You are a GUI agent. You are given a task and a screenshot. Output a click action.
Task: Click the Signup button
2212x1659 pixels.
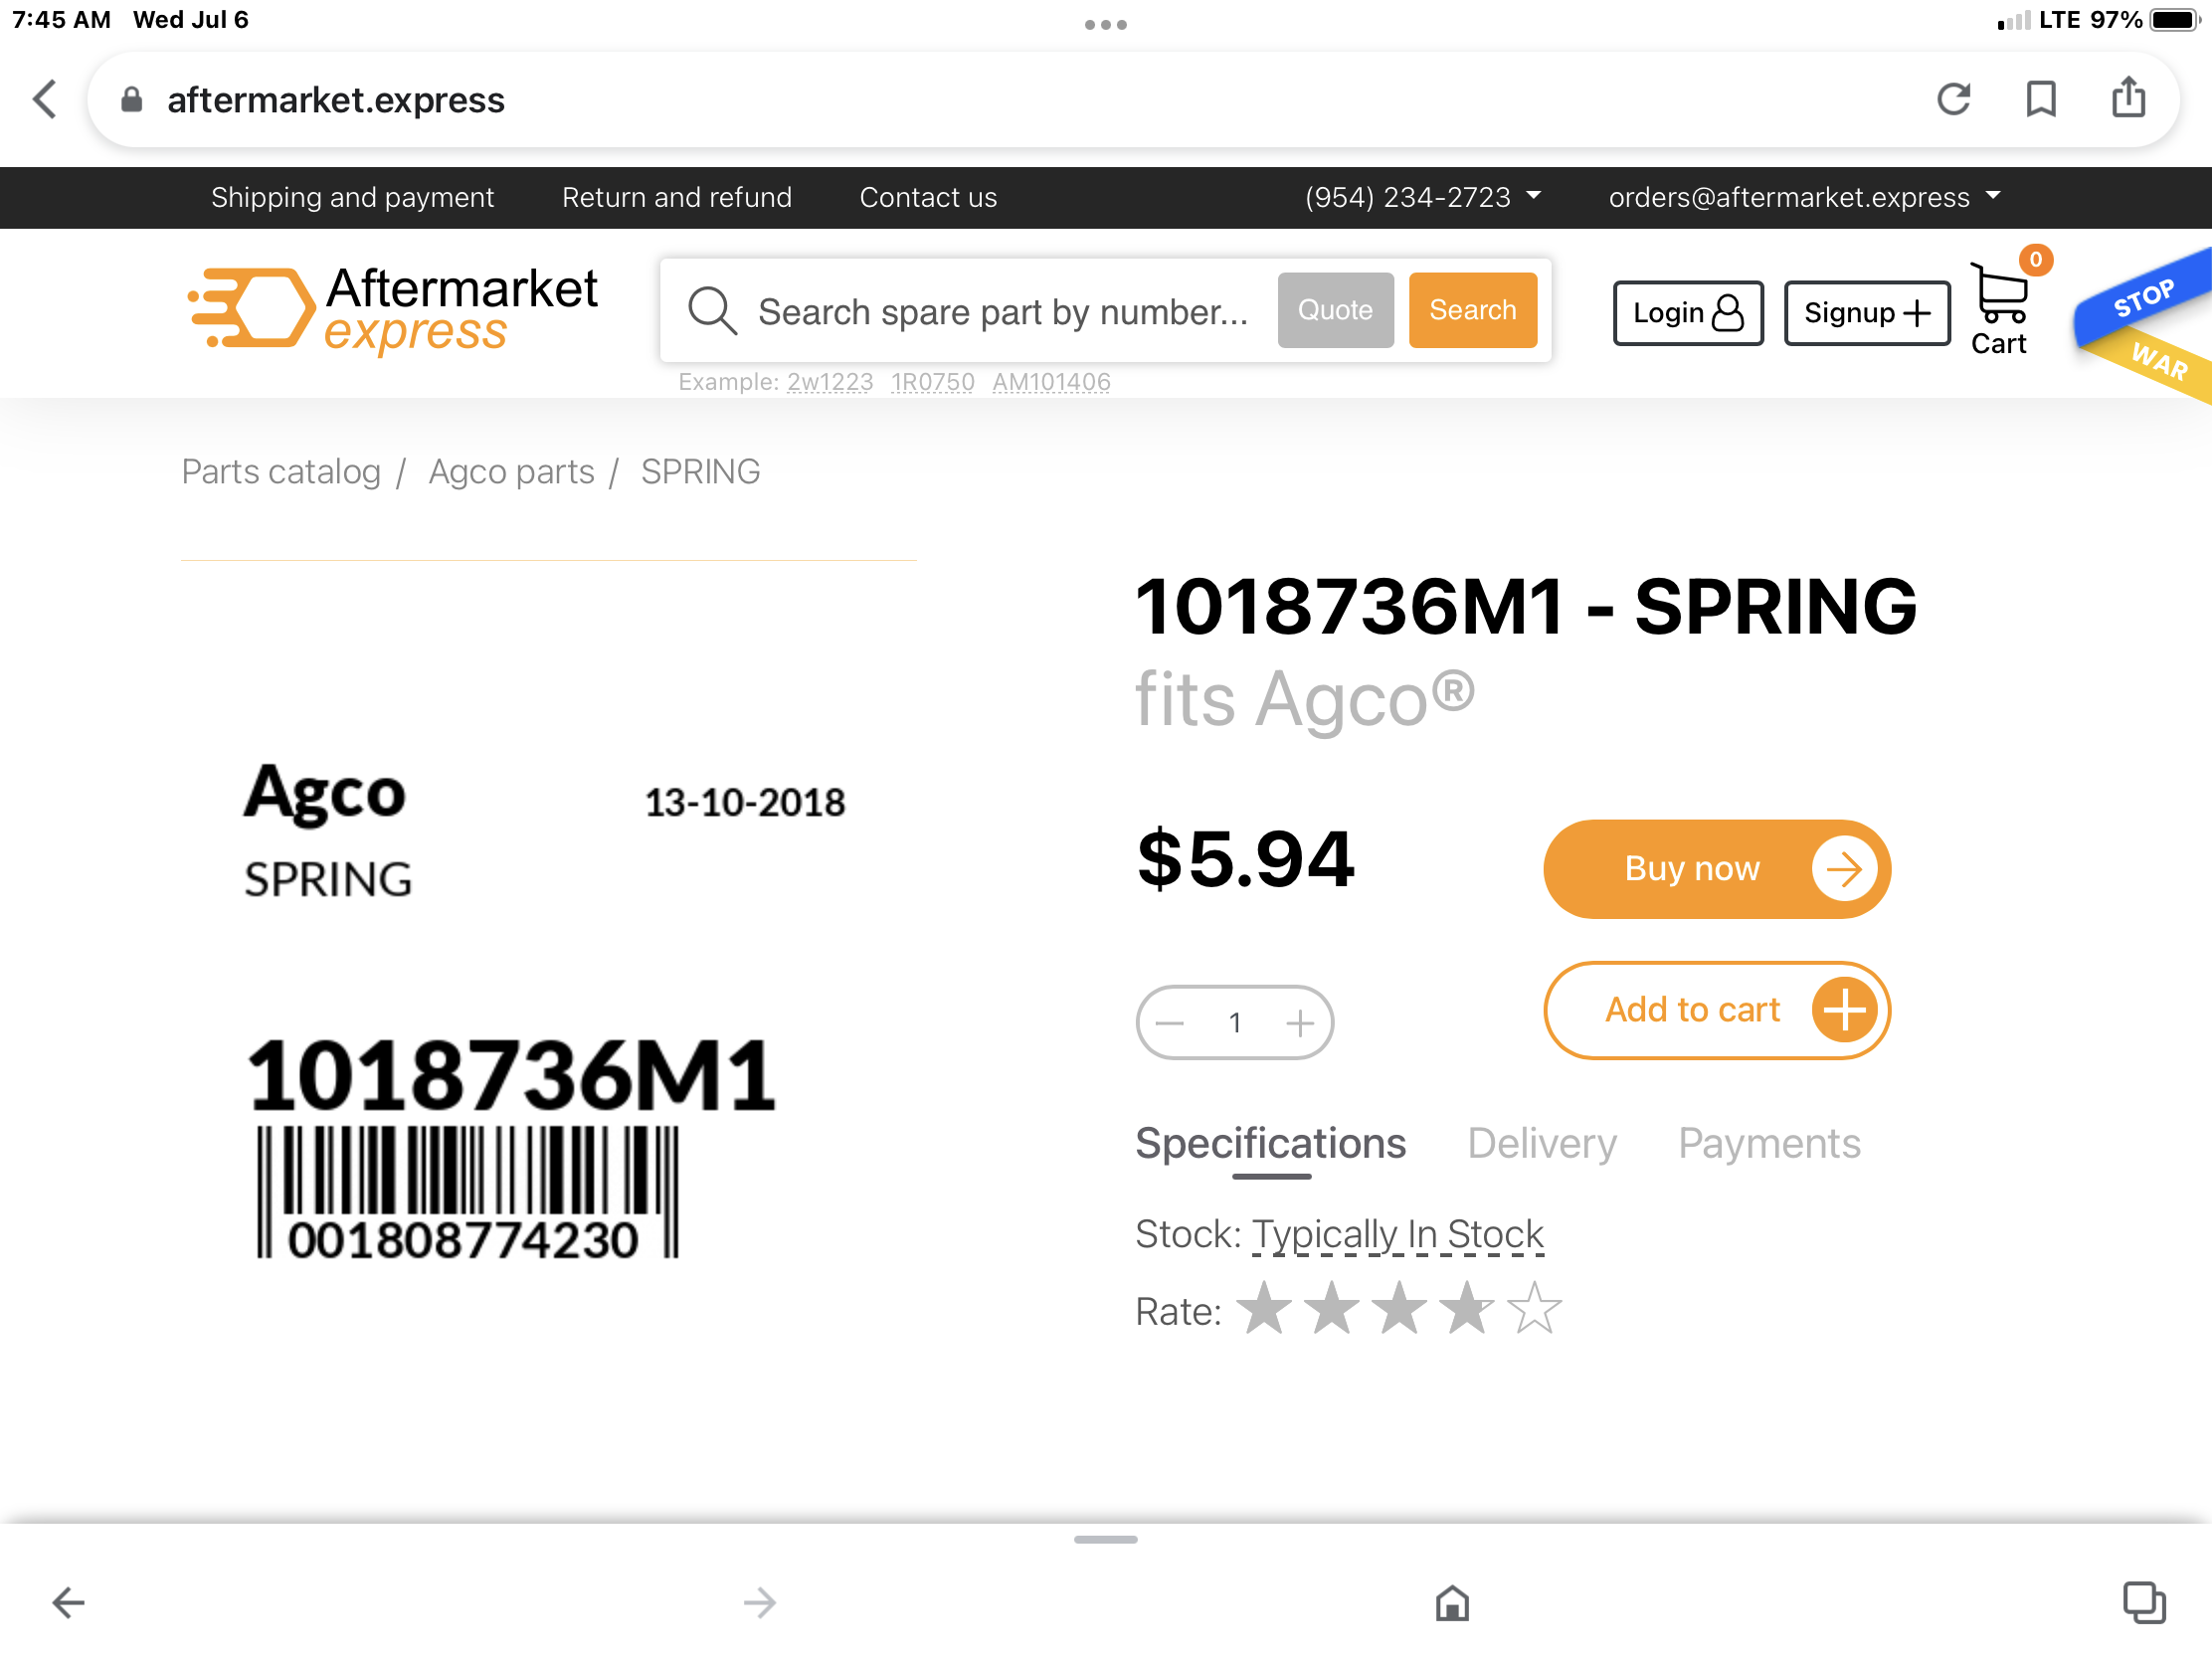tap(1866, 313)
